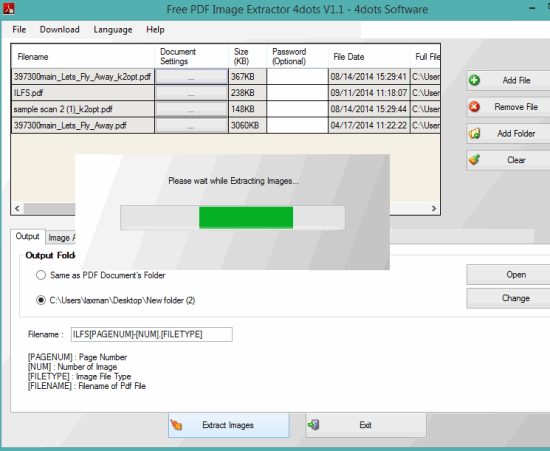Click the 08/14/2014 15:29:41 date cell
The width and height of the screenshot is (550, 451).
coord(369,77)
